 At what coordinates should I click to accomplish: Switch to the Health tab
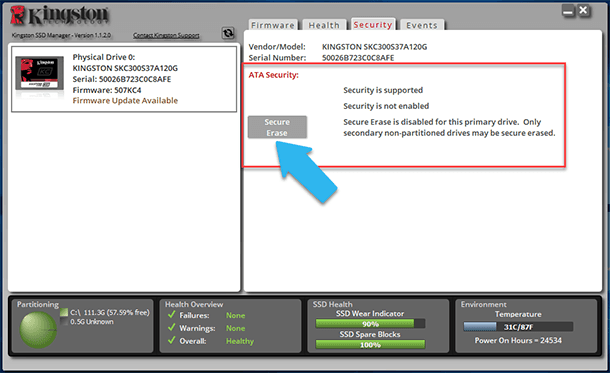pos(324,25)
